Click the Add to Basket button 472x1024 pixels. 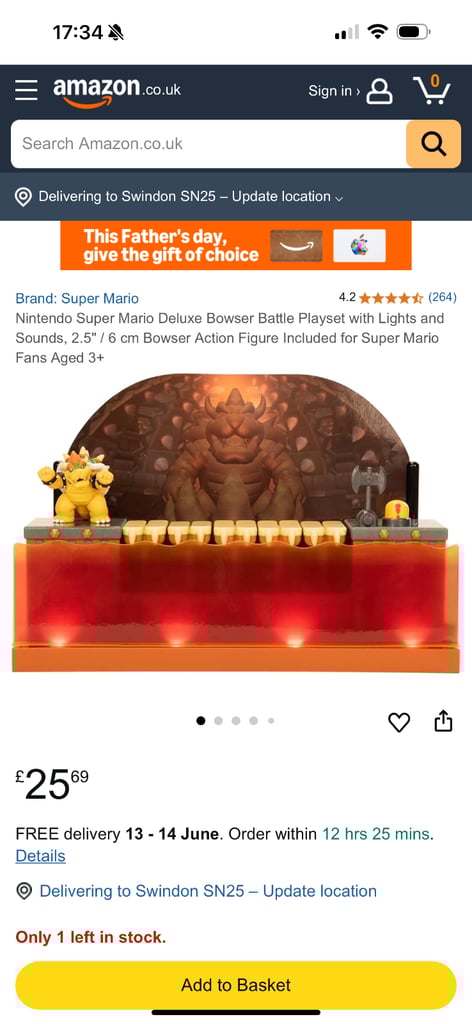pyautogui.click(x=236, y=985)
